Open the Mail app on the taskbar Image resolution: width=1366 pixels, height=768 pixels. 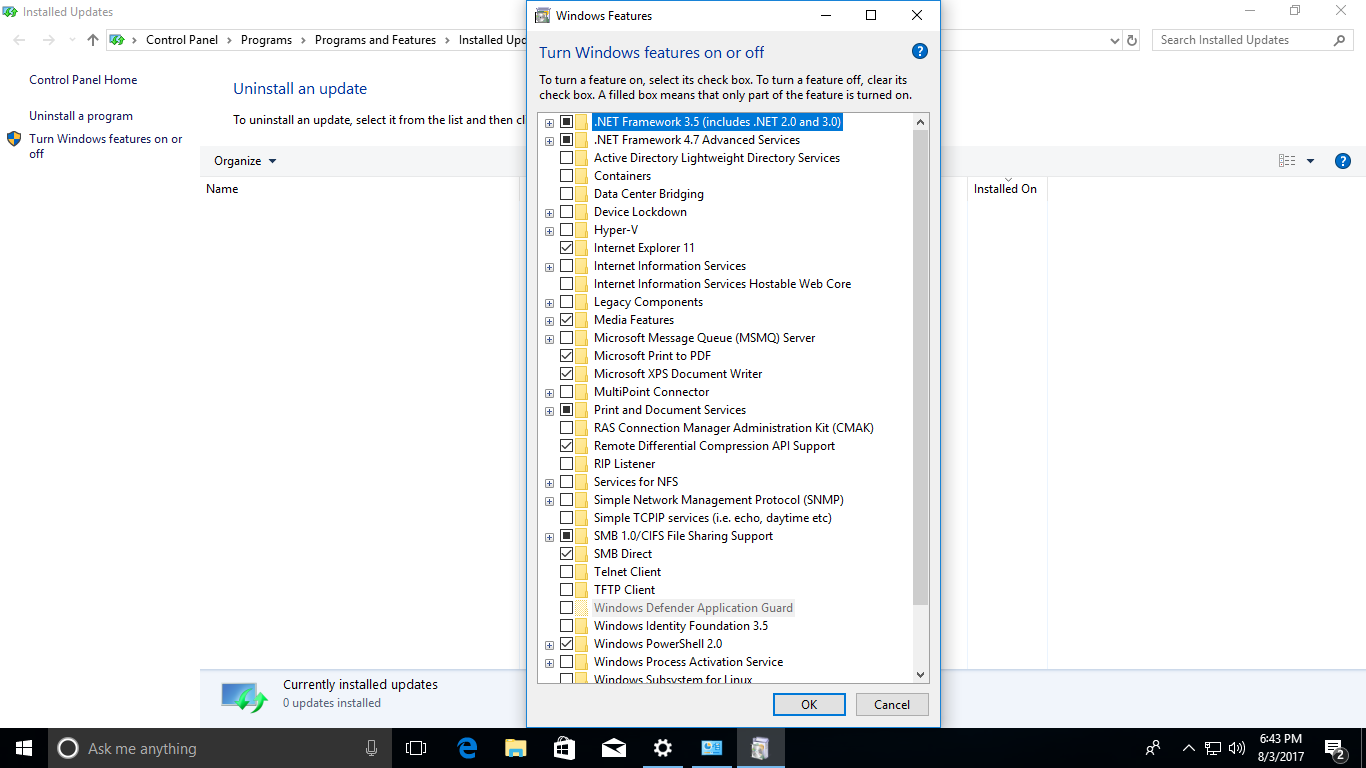[613, 748]
